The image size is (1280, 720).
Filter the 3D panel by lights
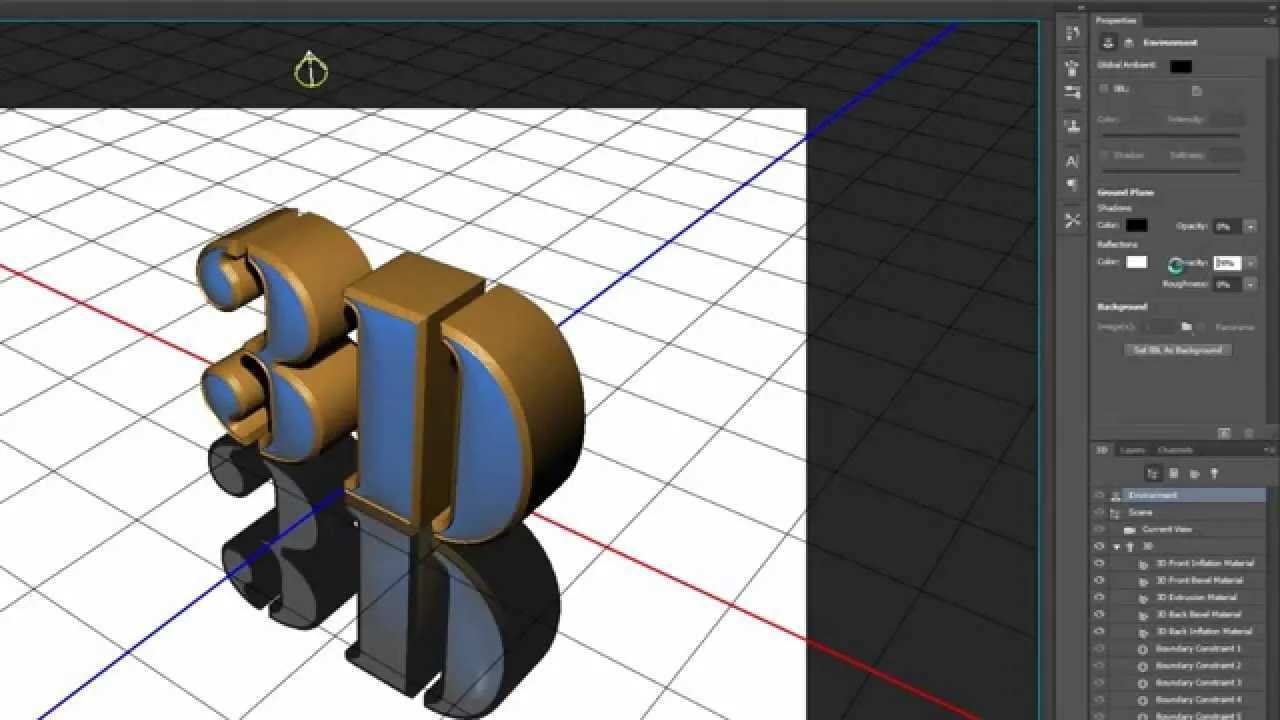point(1214,473)
